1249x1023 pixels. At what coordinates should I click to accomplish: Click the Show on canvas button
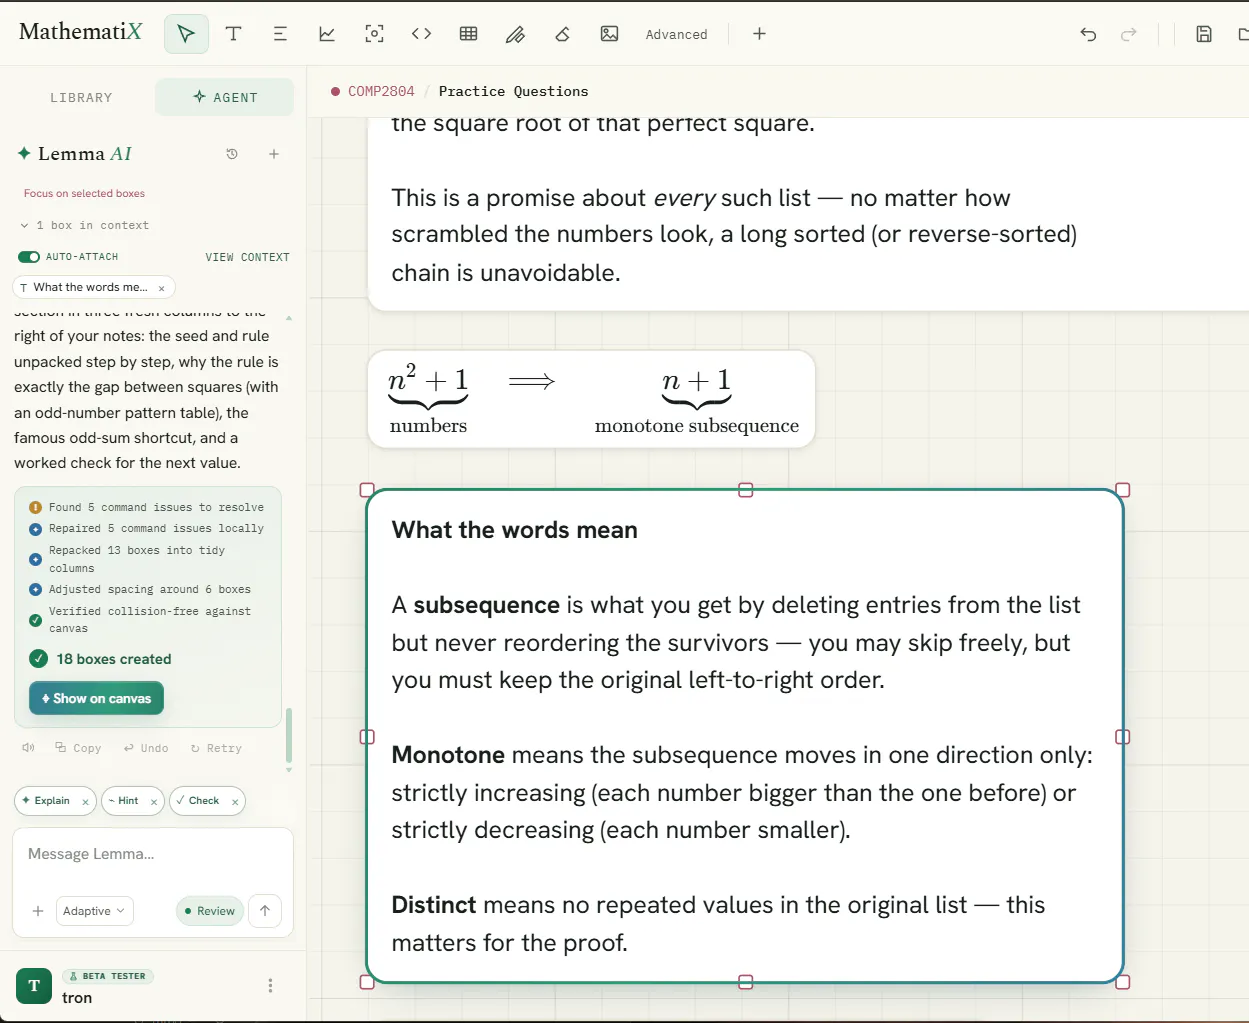[96, 698]
